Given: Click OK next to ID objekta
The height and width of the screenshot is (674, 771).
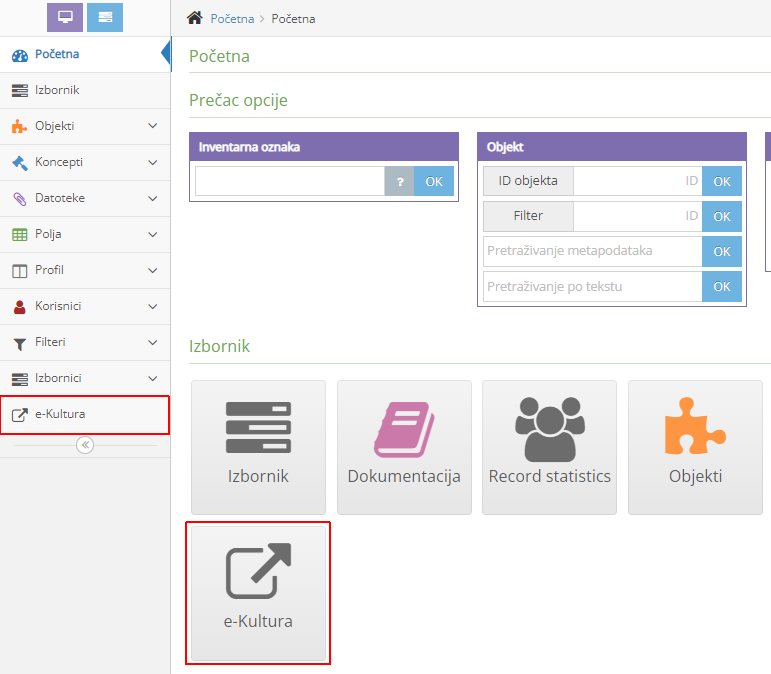Looking at the screenshot, I should tap(722, 181).
